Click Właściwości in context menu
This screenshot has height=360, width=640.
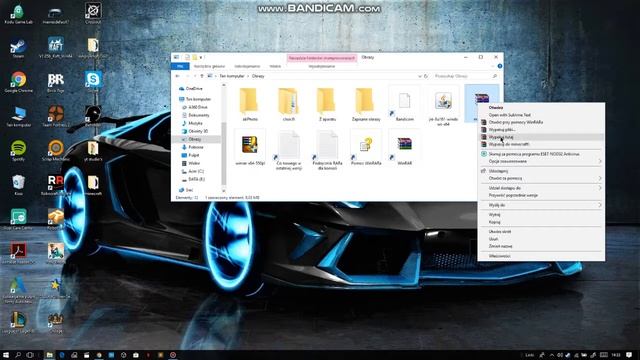[541, 256]
